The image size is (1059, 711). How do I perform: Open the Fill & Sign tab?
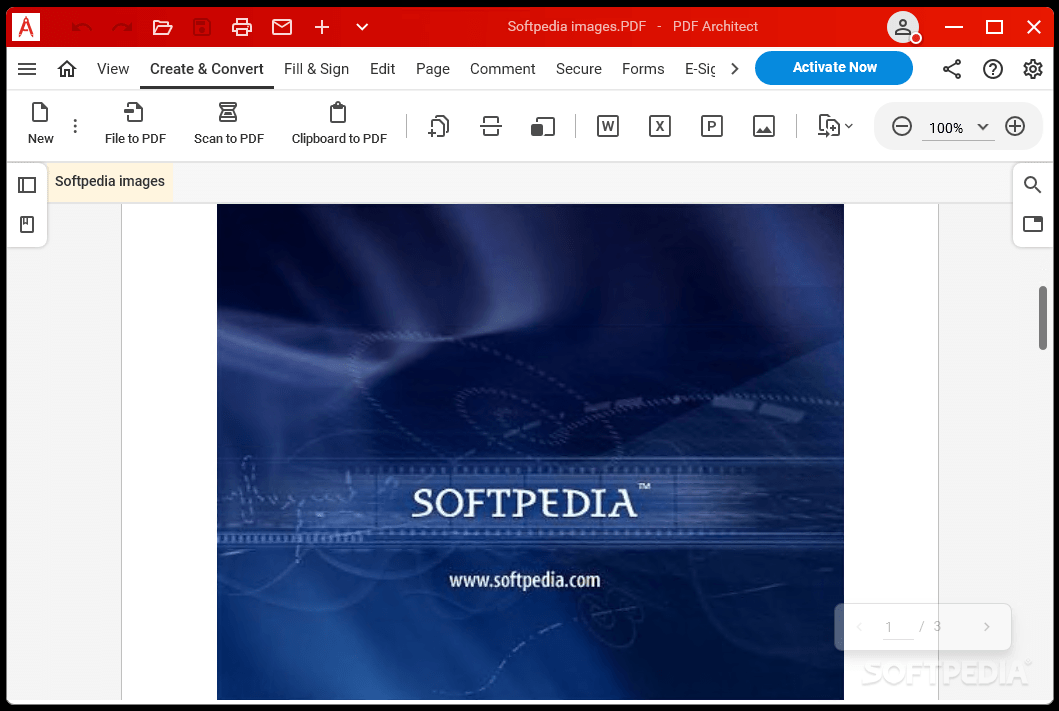316,69
